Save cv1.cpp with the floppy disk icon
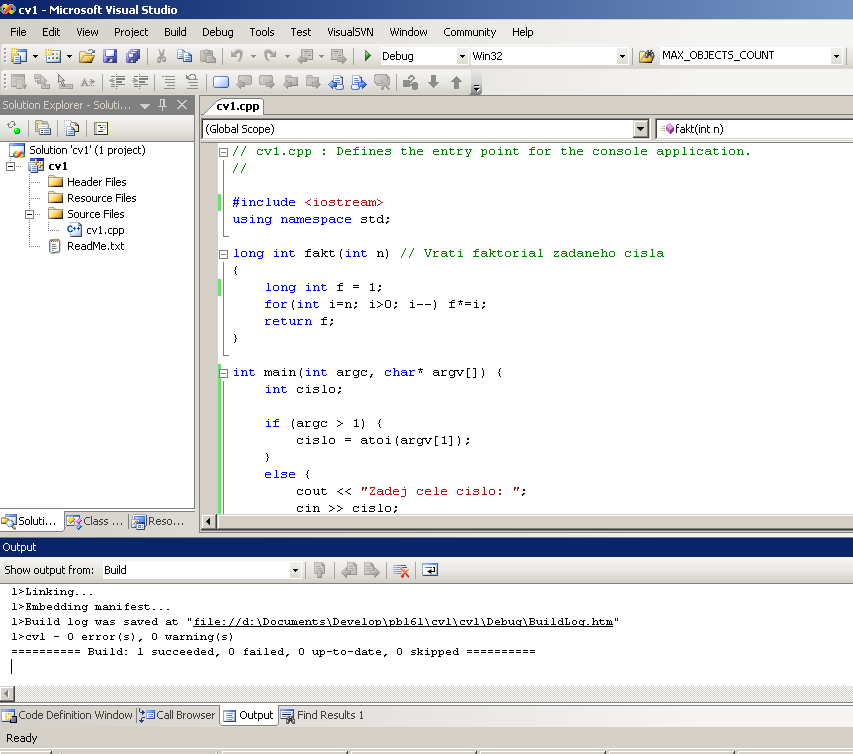 pyautogui.click(x=110, y=56)
